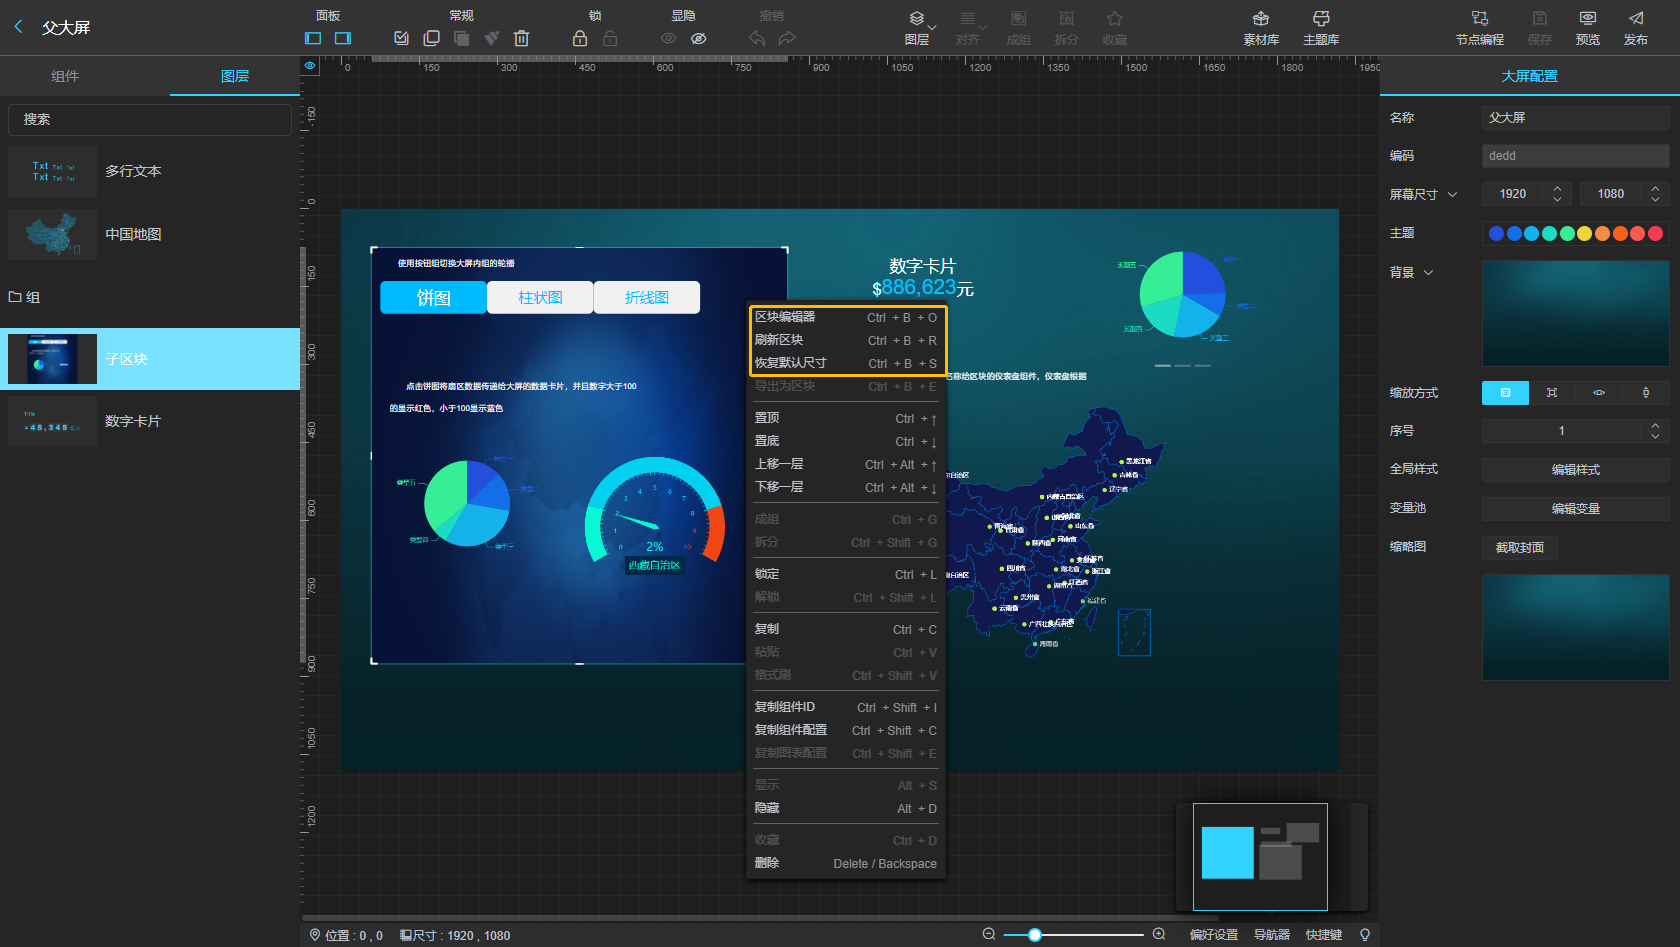Expand the 屏幕尺寸 dropdown chevron
This screenshot has height=947, width=1680.
tap(1452, 194)
